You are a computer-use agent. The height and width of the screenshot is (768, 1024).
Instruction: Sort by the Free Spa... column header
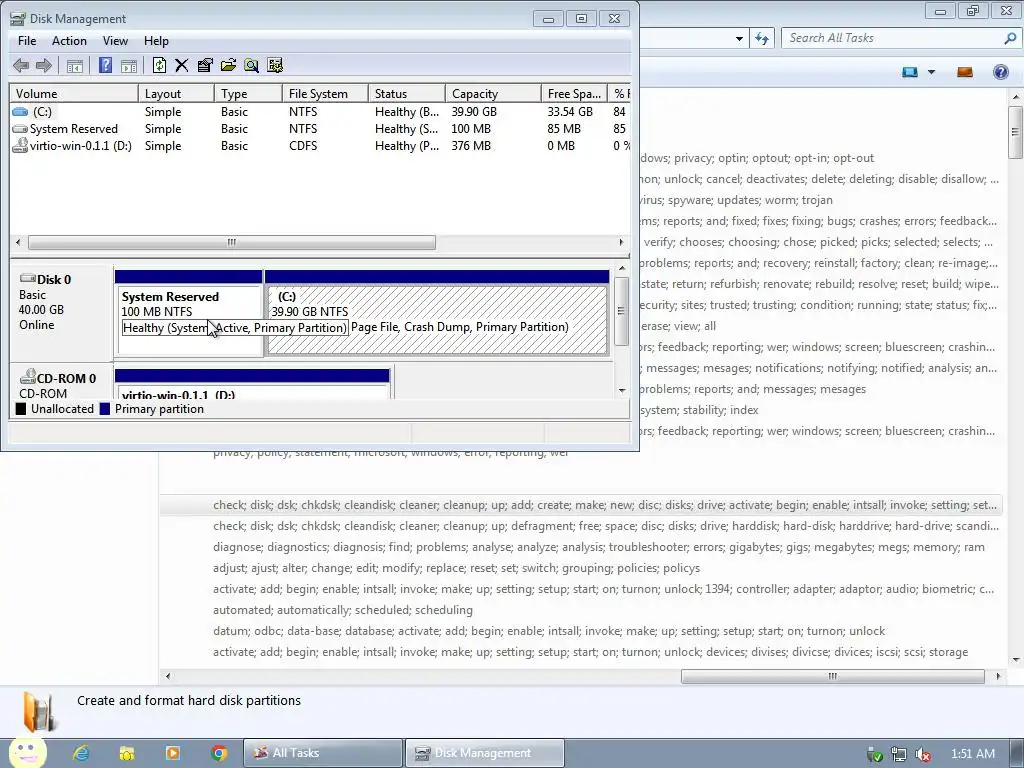coord(574,93)
